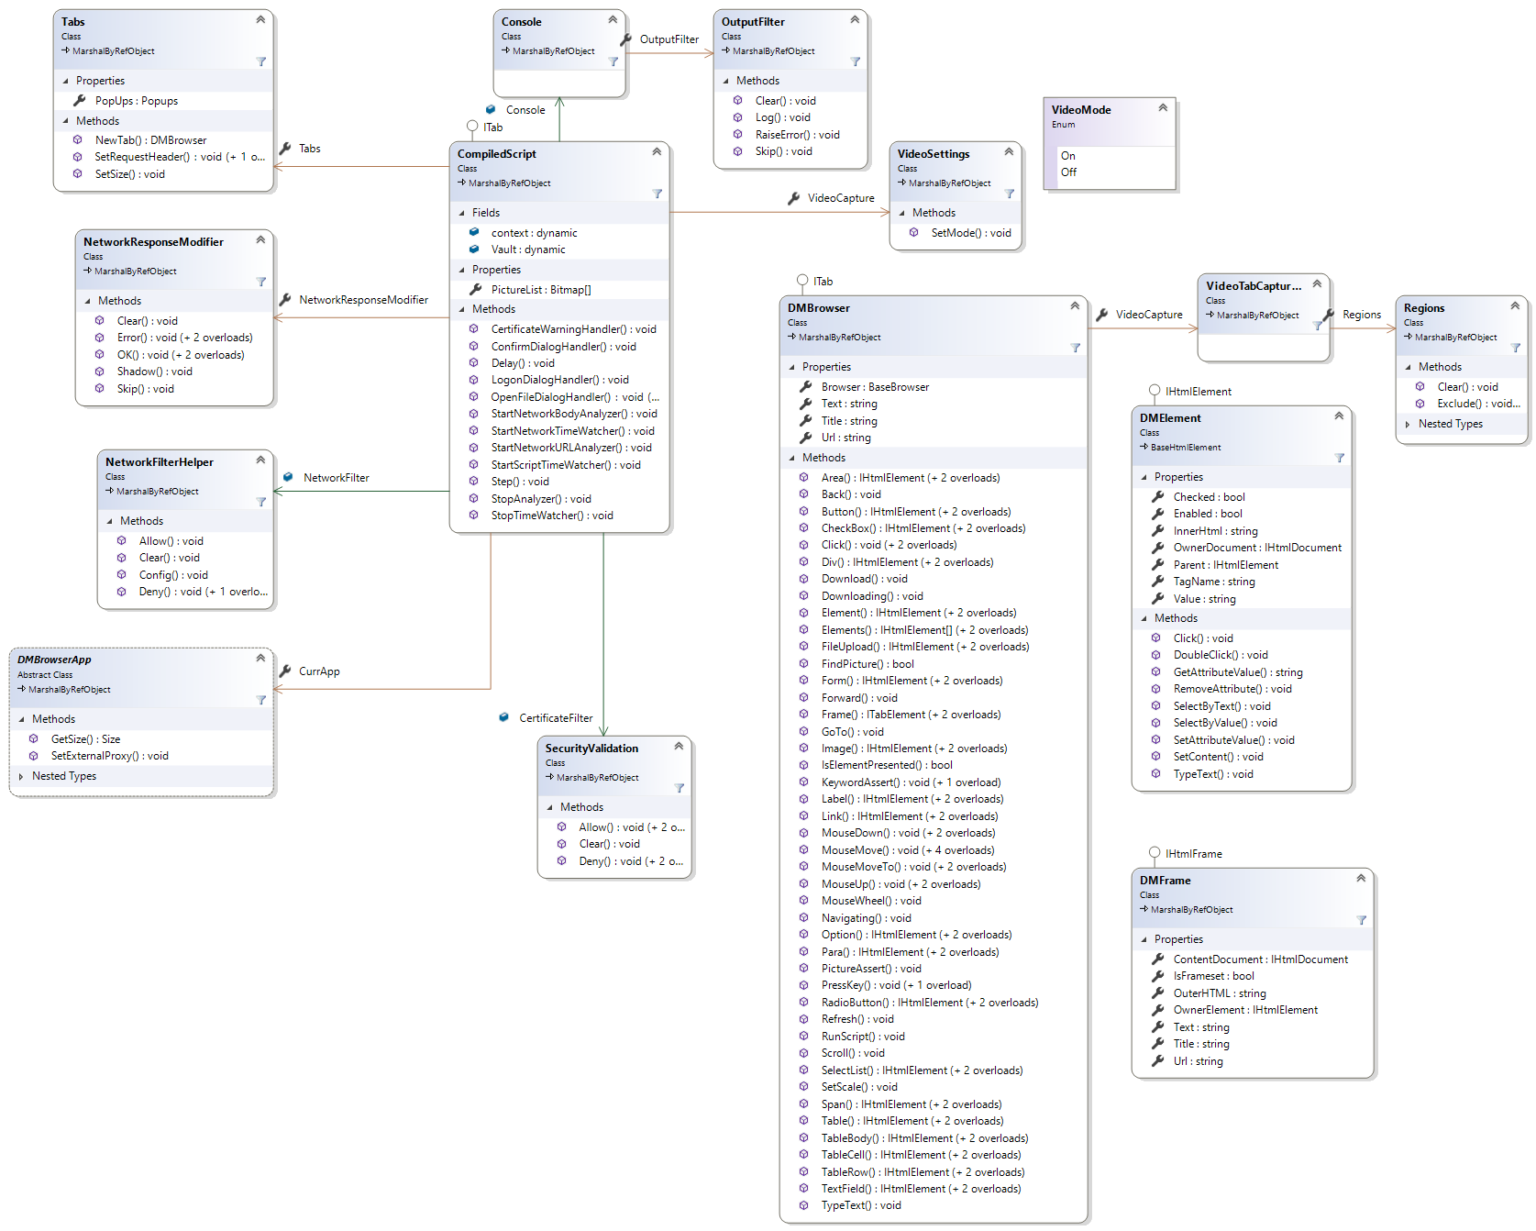This screenshot has height=1231, width=1536.
Task: Click the IHtmlFrame interface icon above DMFrame
Action: [x=1155, y=853]
